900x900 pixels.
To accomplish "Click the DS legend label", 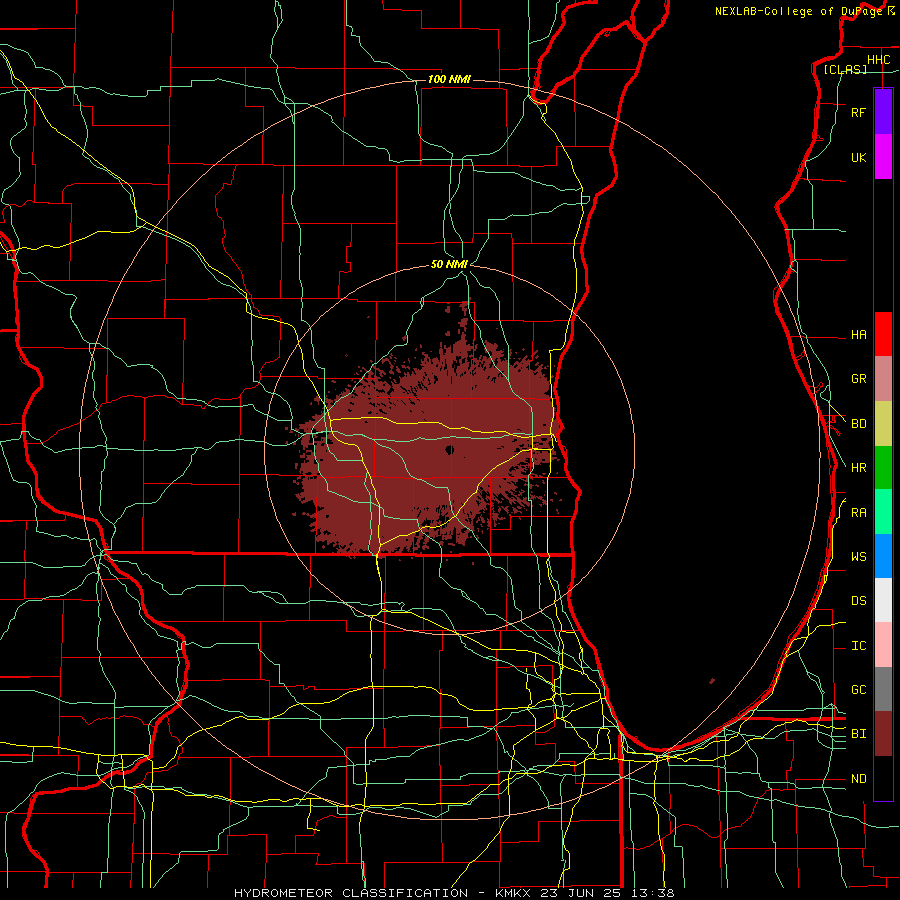I will coord(858,601).
